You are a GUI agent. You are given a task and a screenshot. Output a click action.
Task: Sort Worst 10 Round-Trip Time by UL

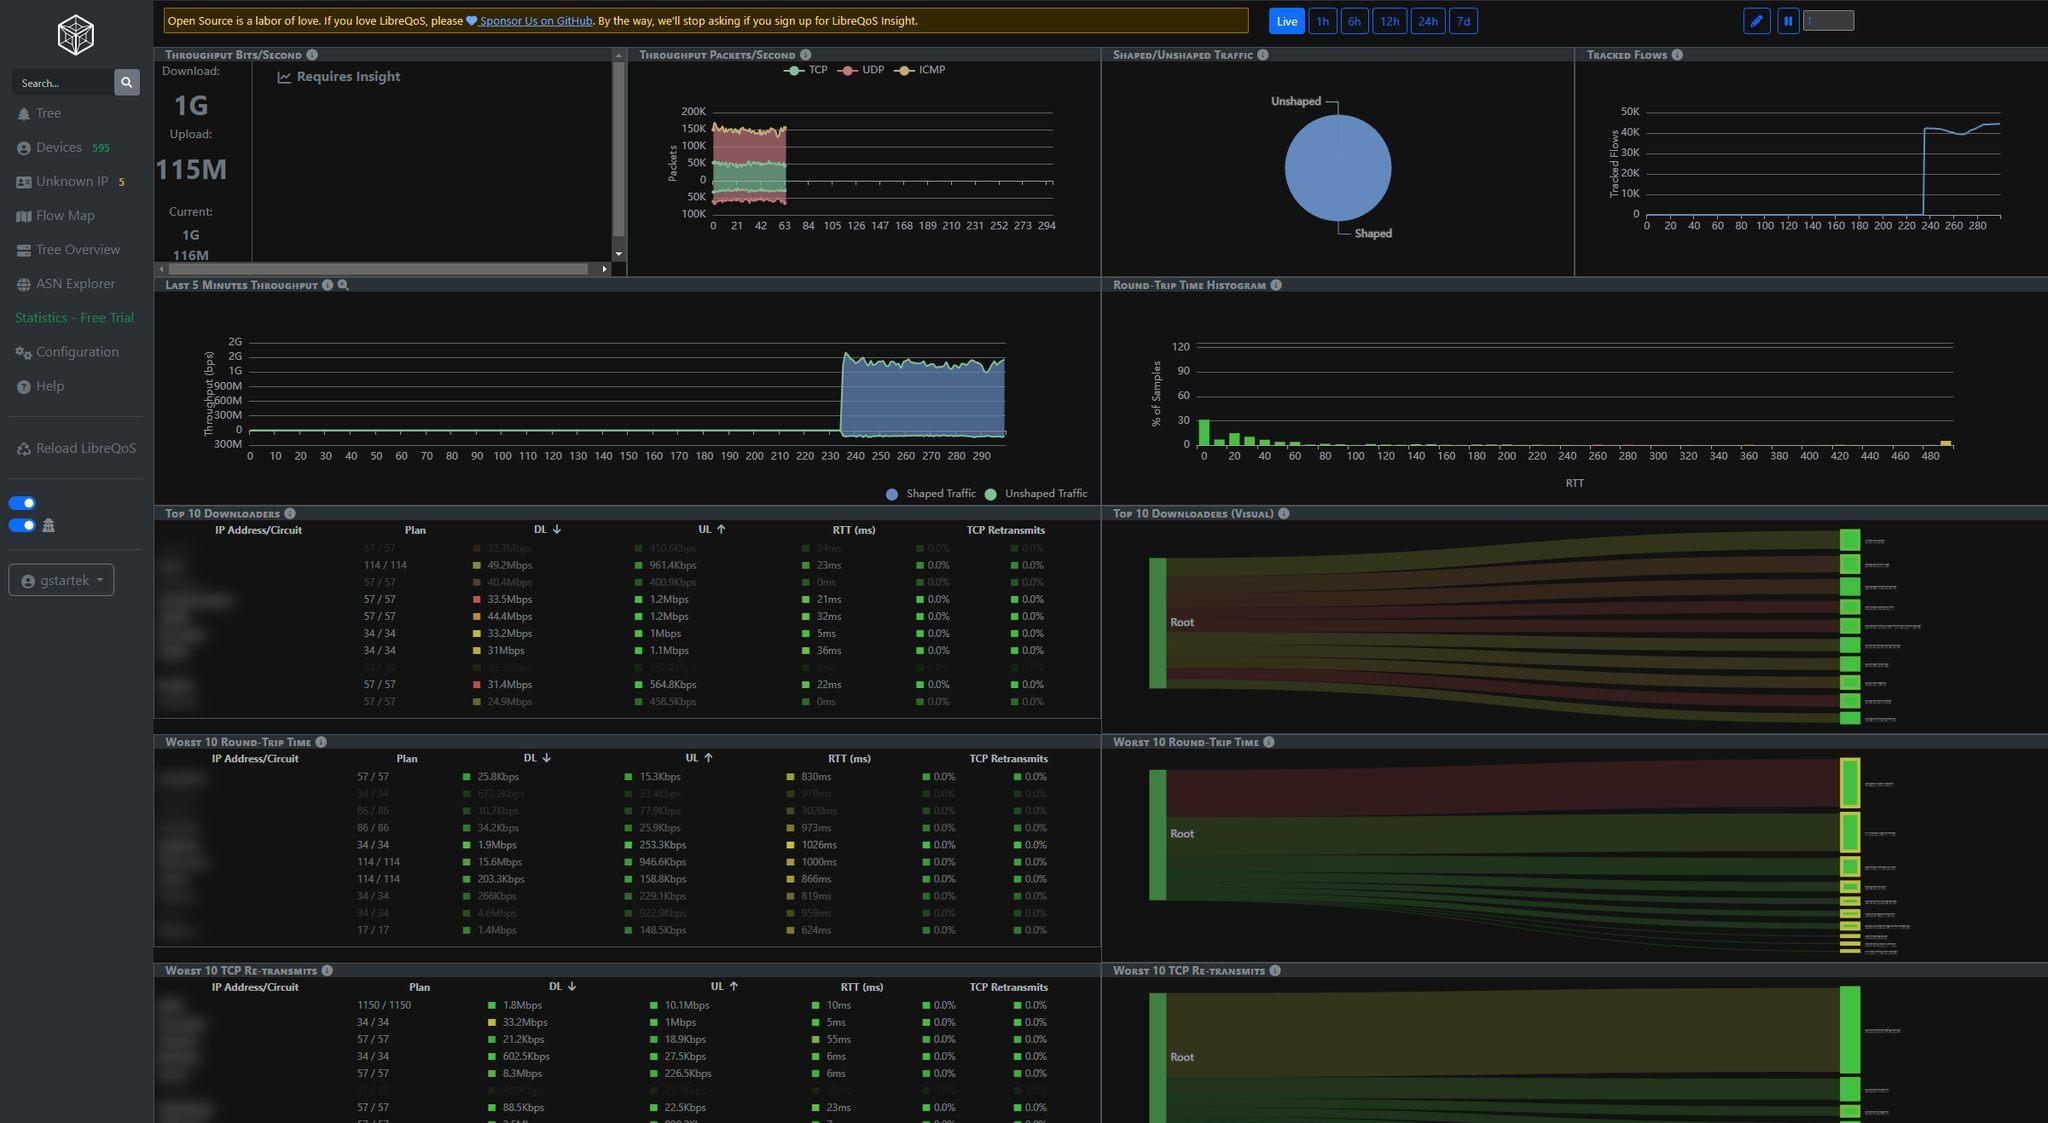tap(699, 759)
